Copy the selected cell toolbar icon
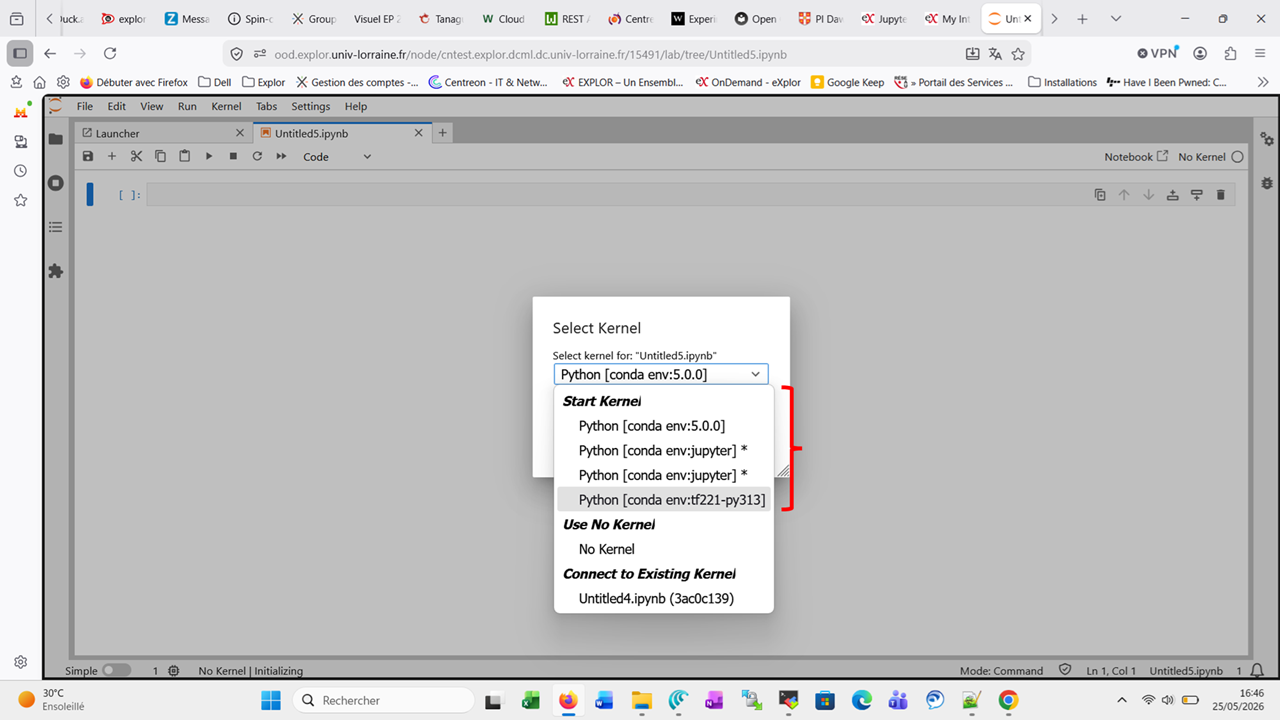 coord(160,156)
